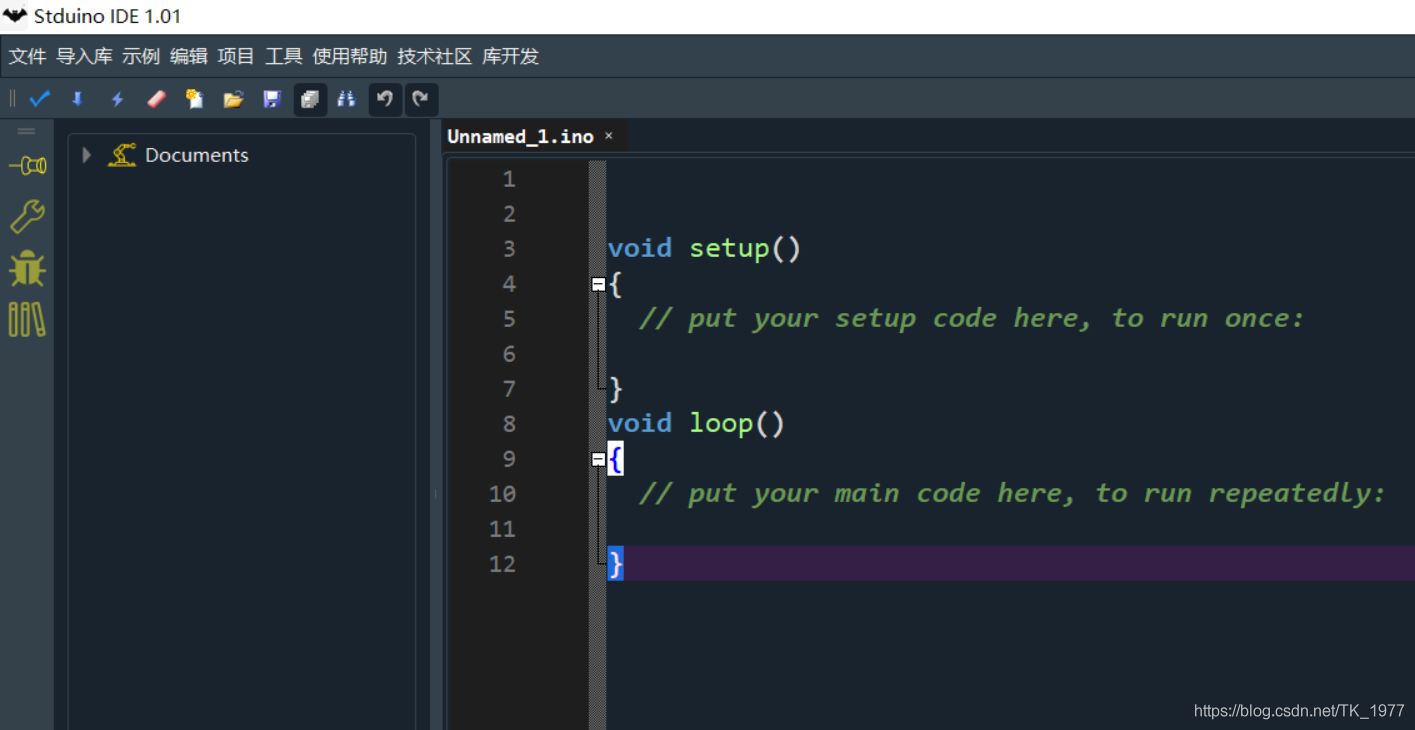
Task: Click on line number 6 in gutter
Action: pos(509,354)
